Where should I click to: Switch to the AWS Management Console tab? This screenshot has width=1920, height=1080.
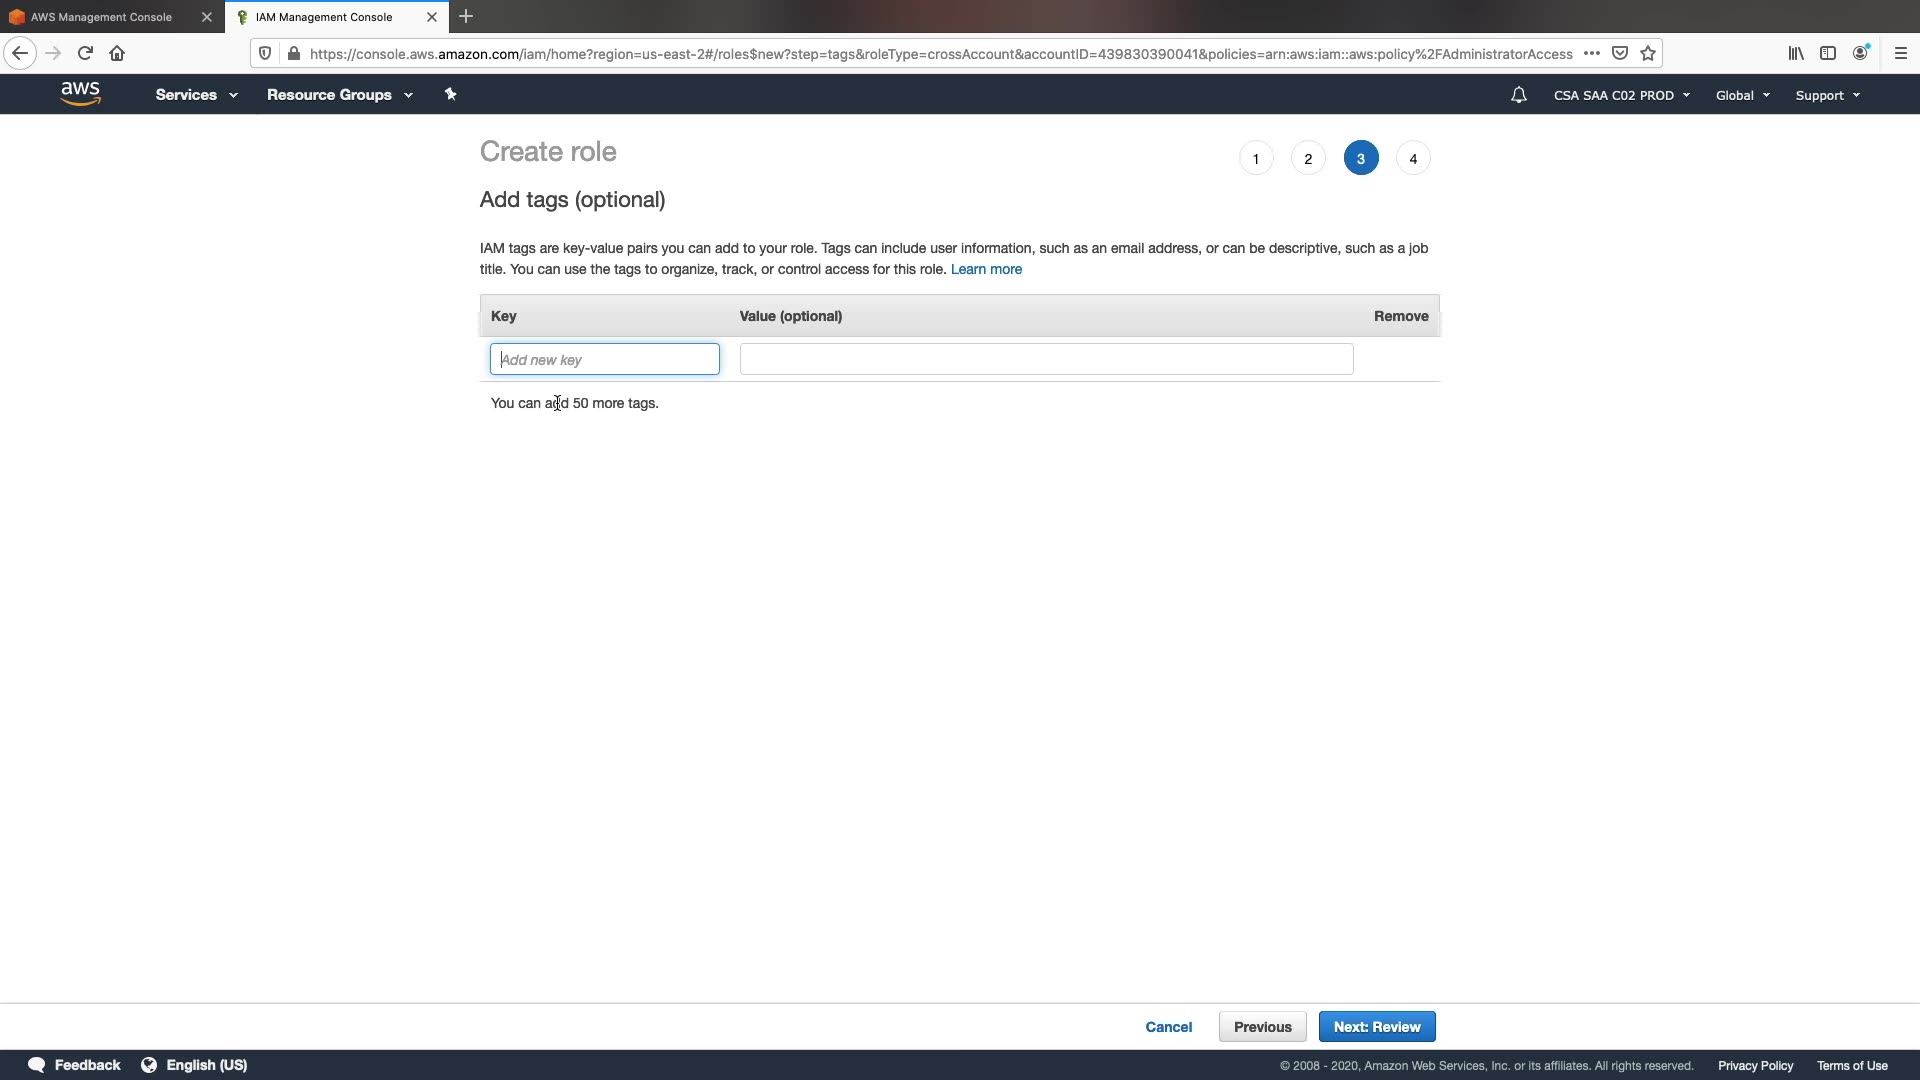tap(101, 17)
